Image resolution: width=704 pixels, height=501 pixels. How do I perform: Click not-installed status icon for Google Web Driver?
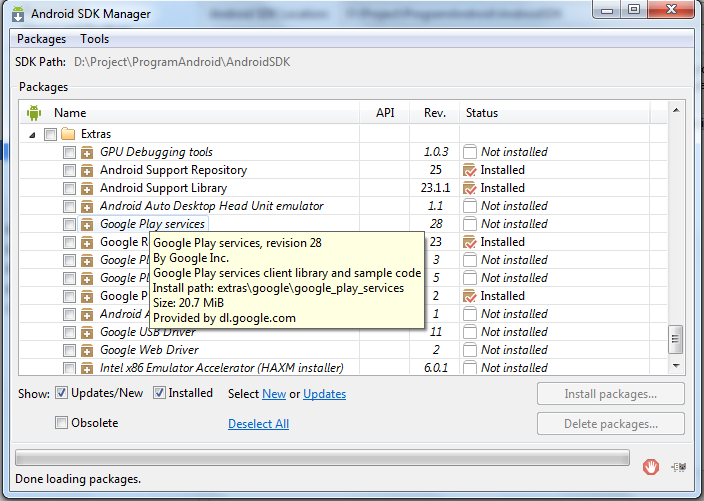(470, 350)
